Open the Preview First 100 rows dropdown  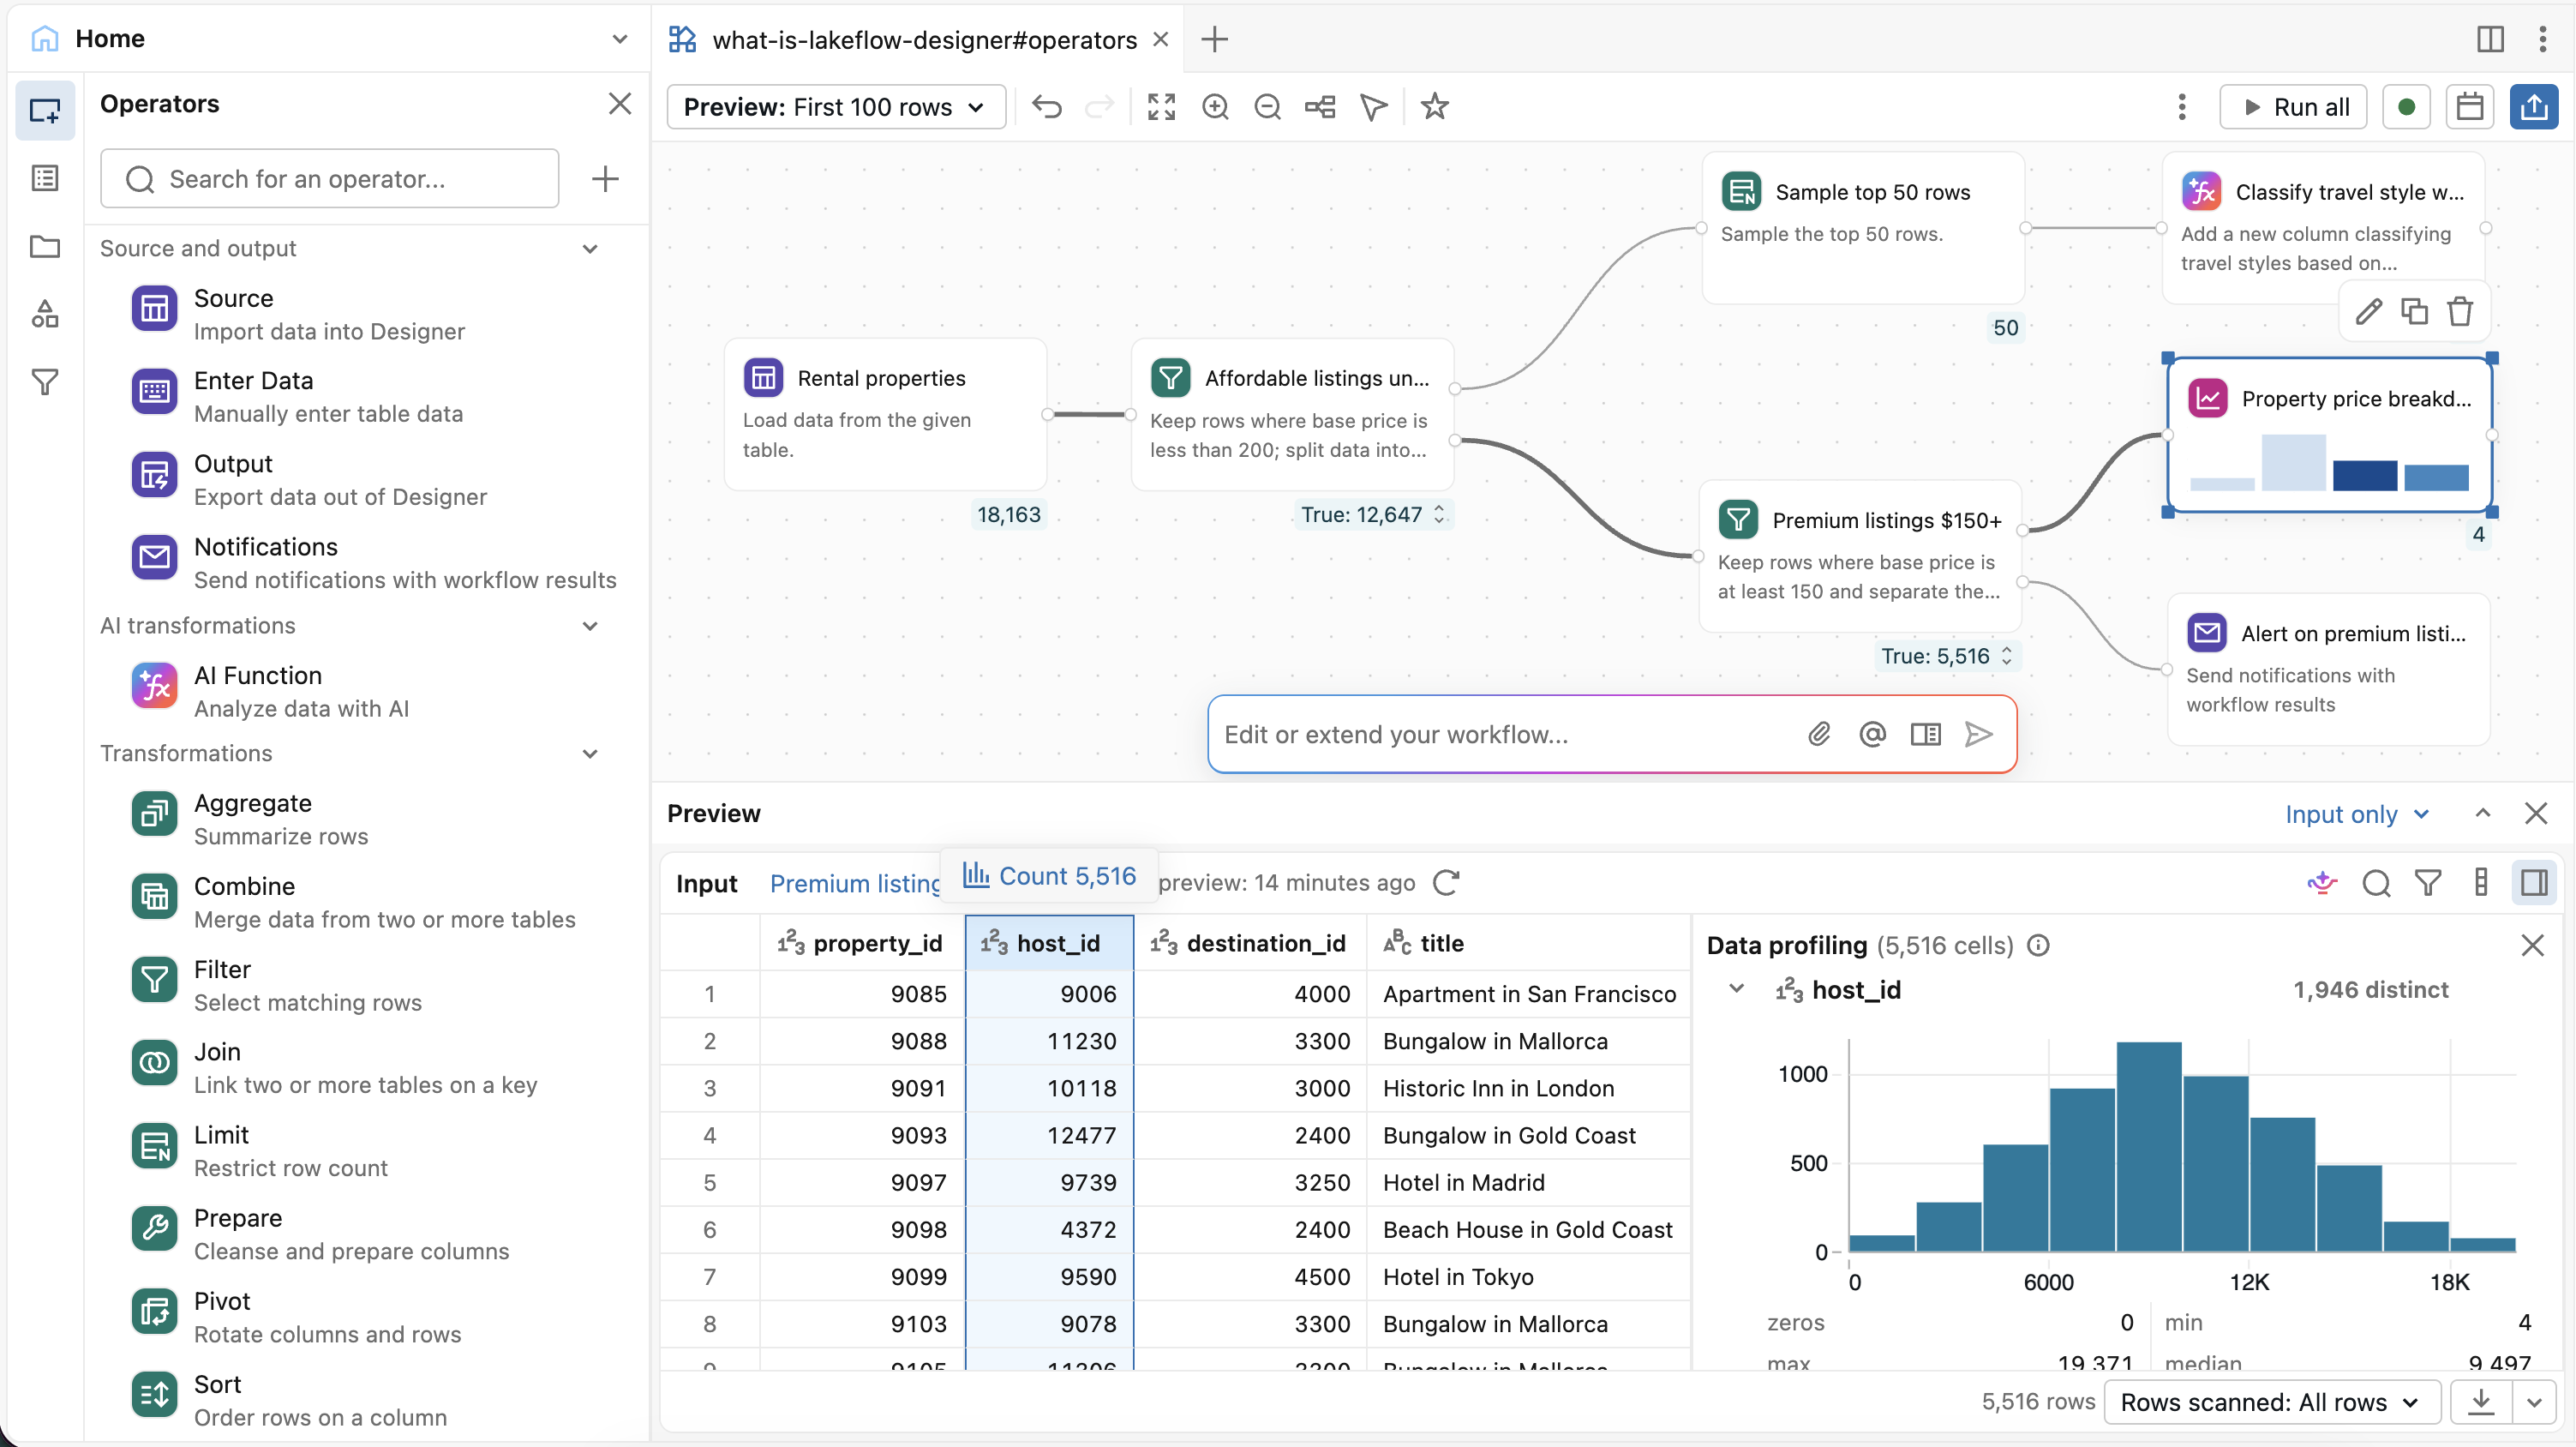pos(836,107)
